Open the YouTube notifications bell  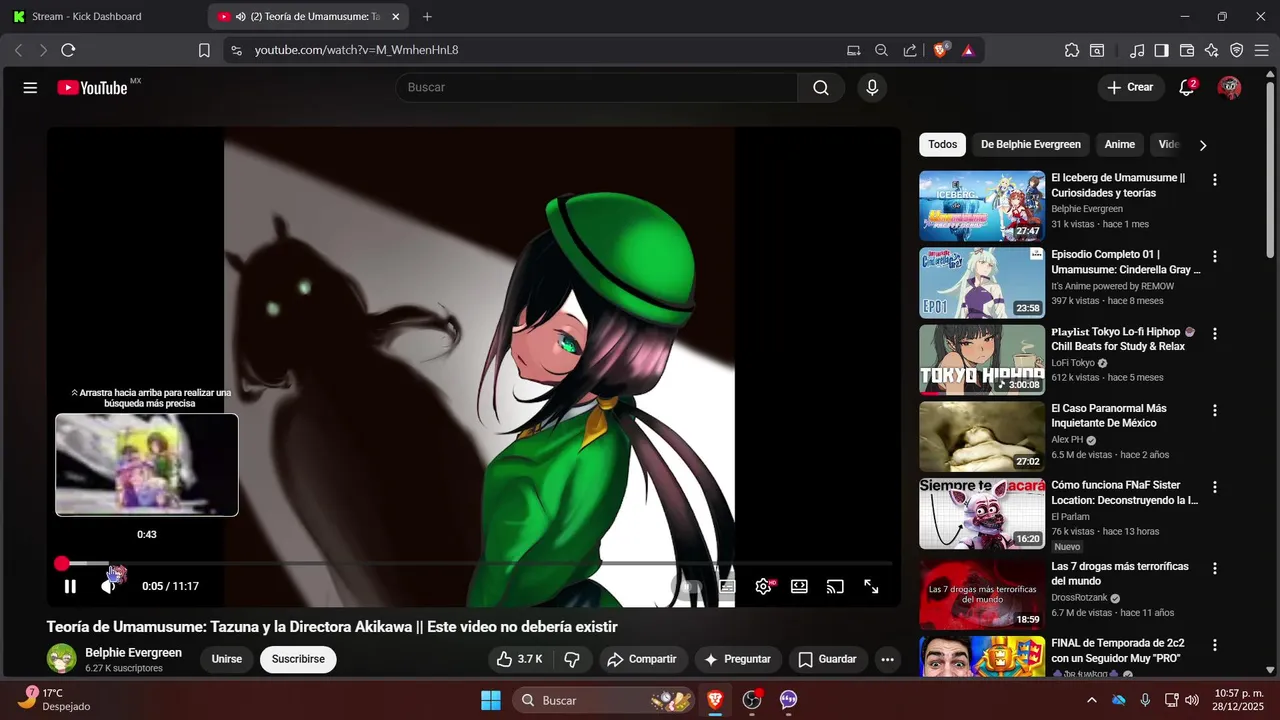click(1187, 88)
